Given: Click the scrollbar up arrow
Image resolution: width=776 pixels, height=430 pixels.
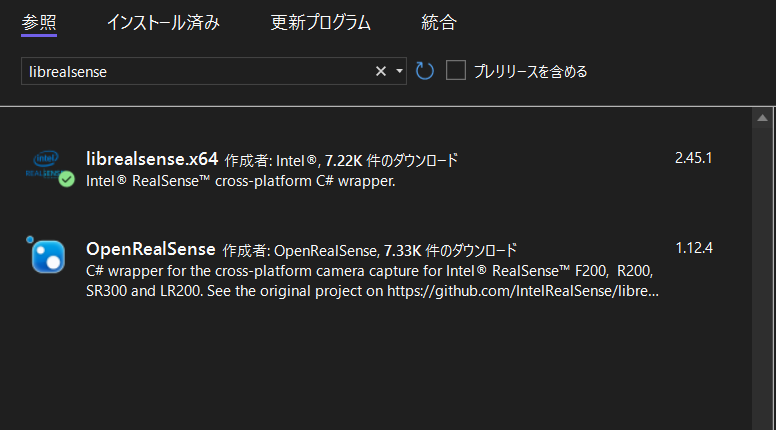Looking at the screenshot, I should click(762, 118).
